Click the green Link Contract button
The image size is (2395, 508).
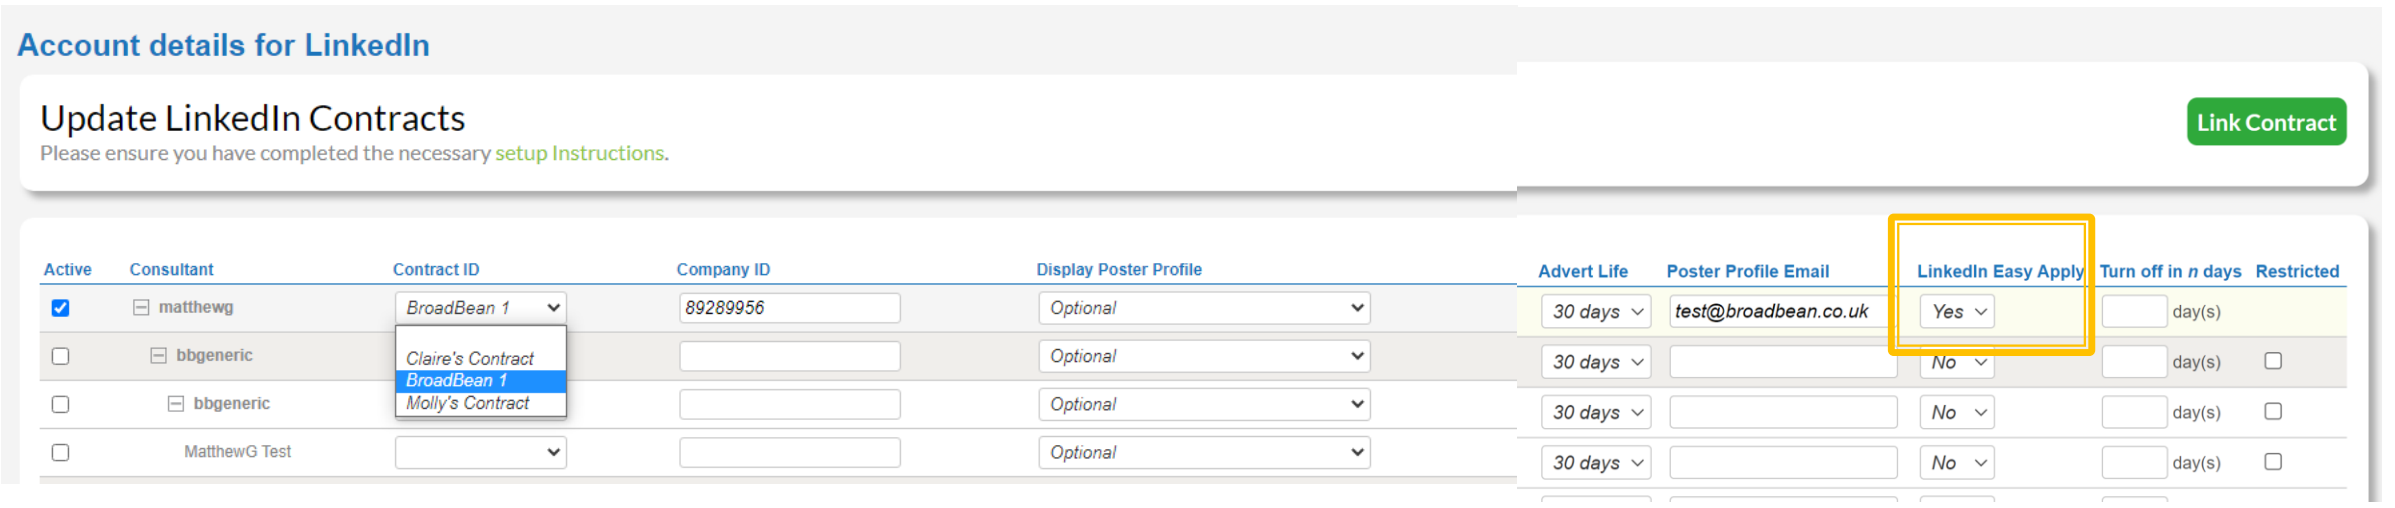point(2265,122)
